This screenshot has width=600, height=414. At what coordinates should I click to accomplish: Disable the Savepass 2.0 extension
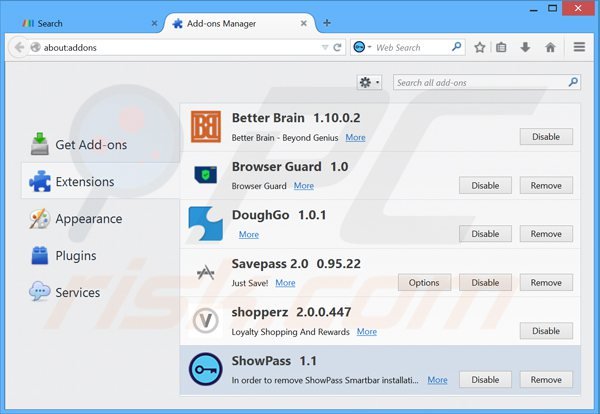click(485, 282)
